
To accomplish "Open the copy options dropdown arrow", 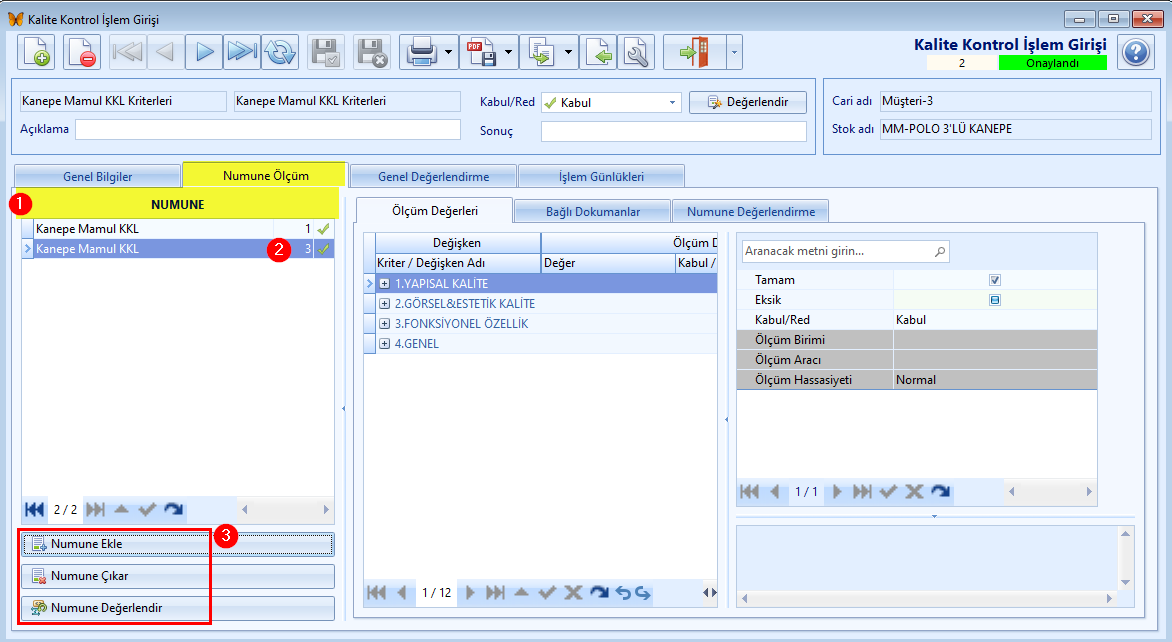I will pyautogui.click(x=568, y=52).
